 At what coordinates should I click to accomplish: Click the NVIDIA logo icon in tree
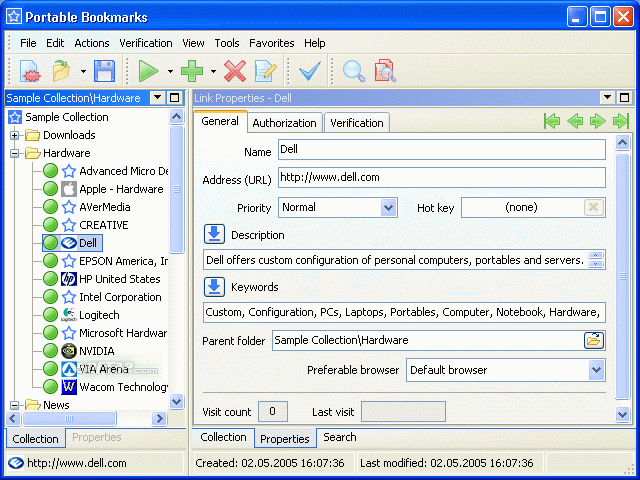tap(69, 351)
